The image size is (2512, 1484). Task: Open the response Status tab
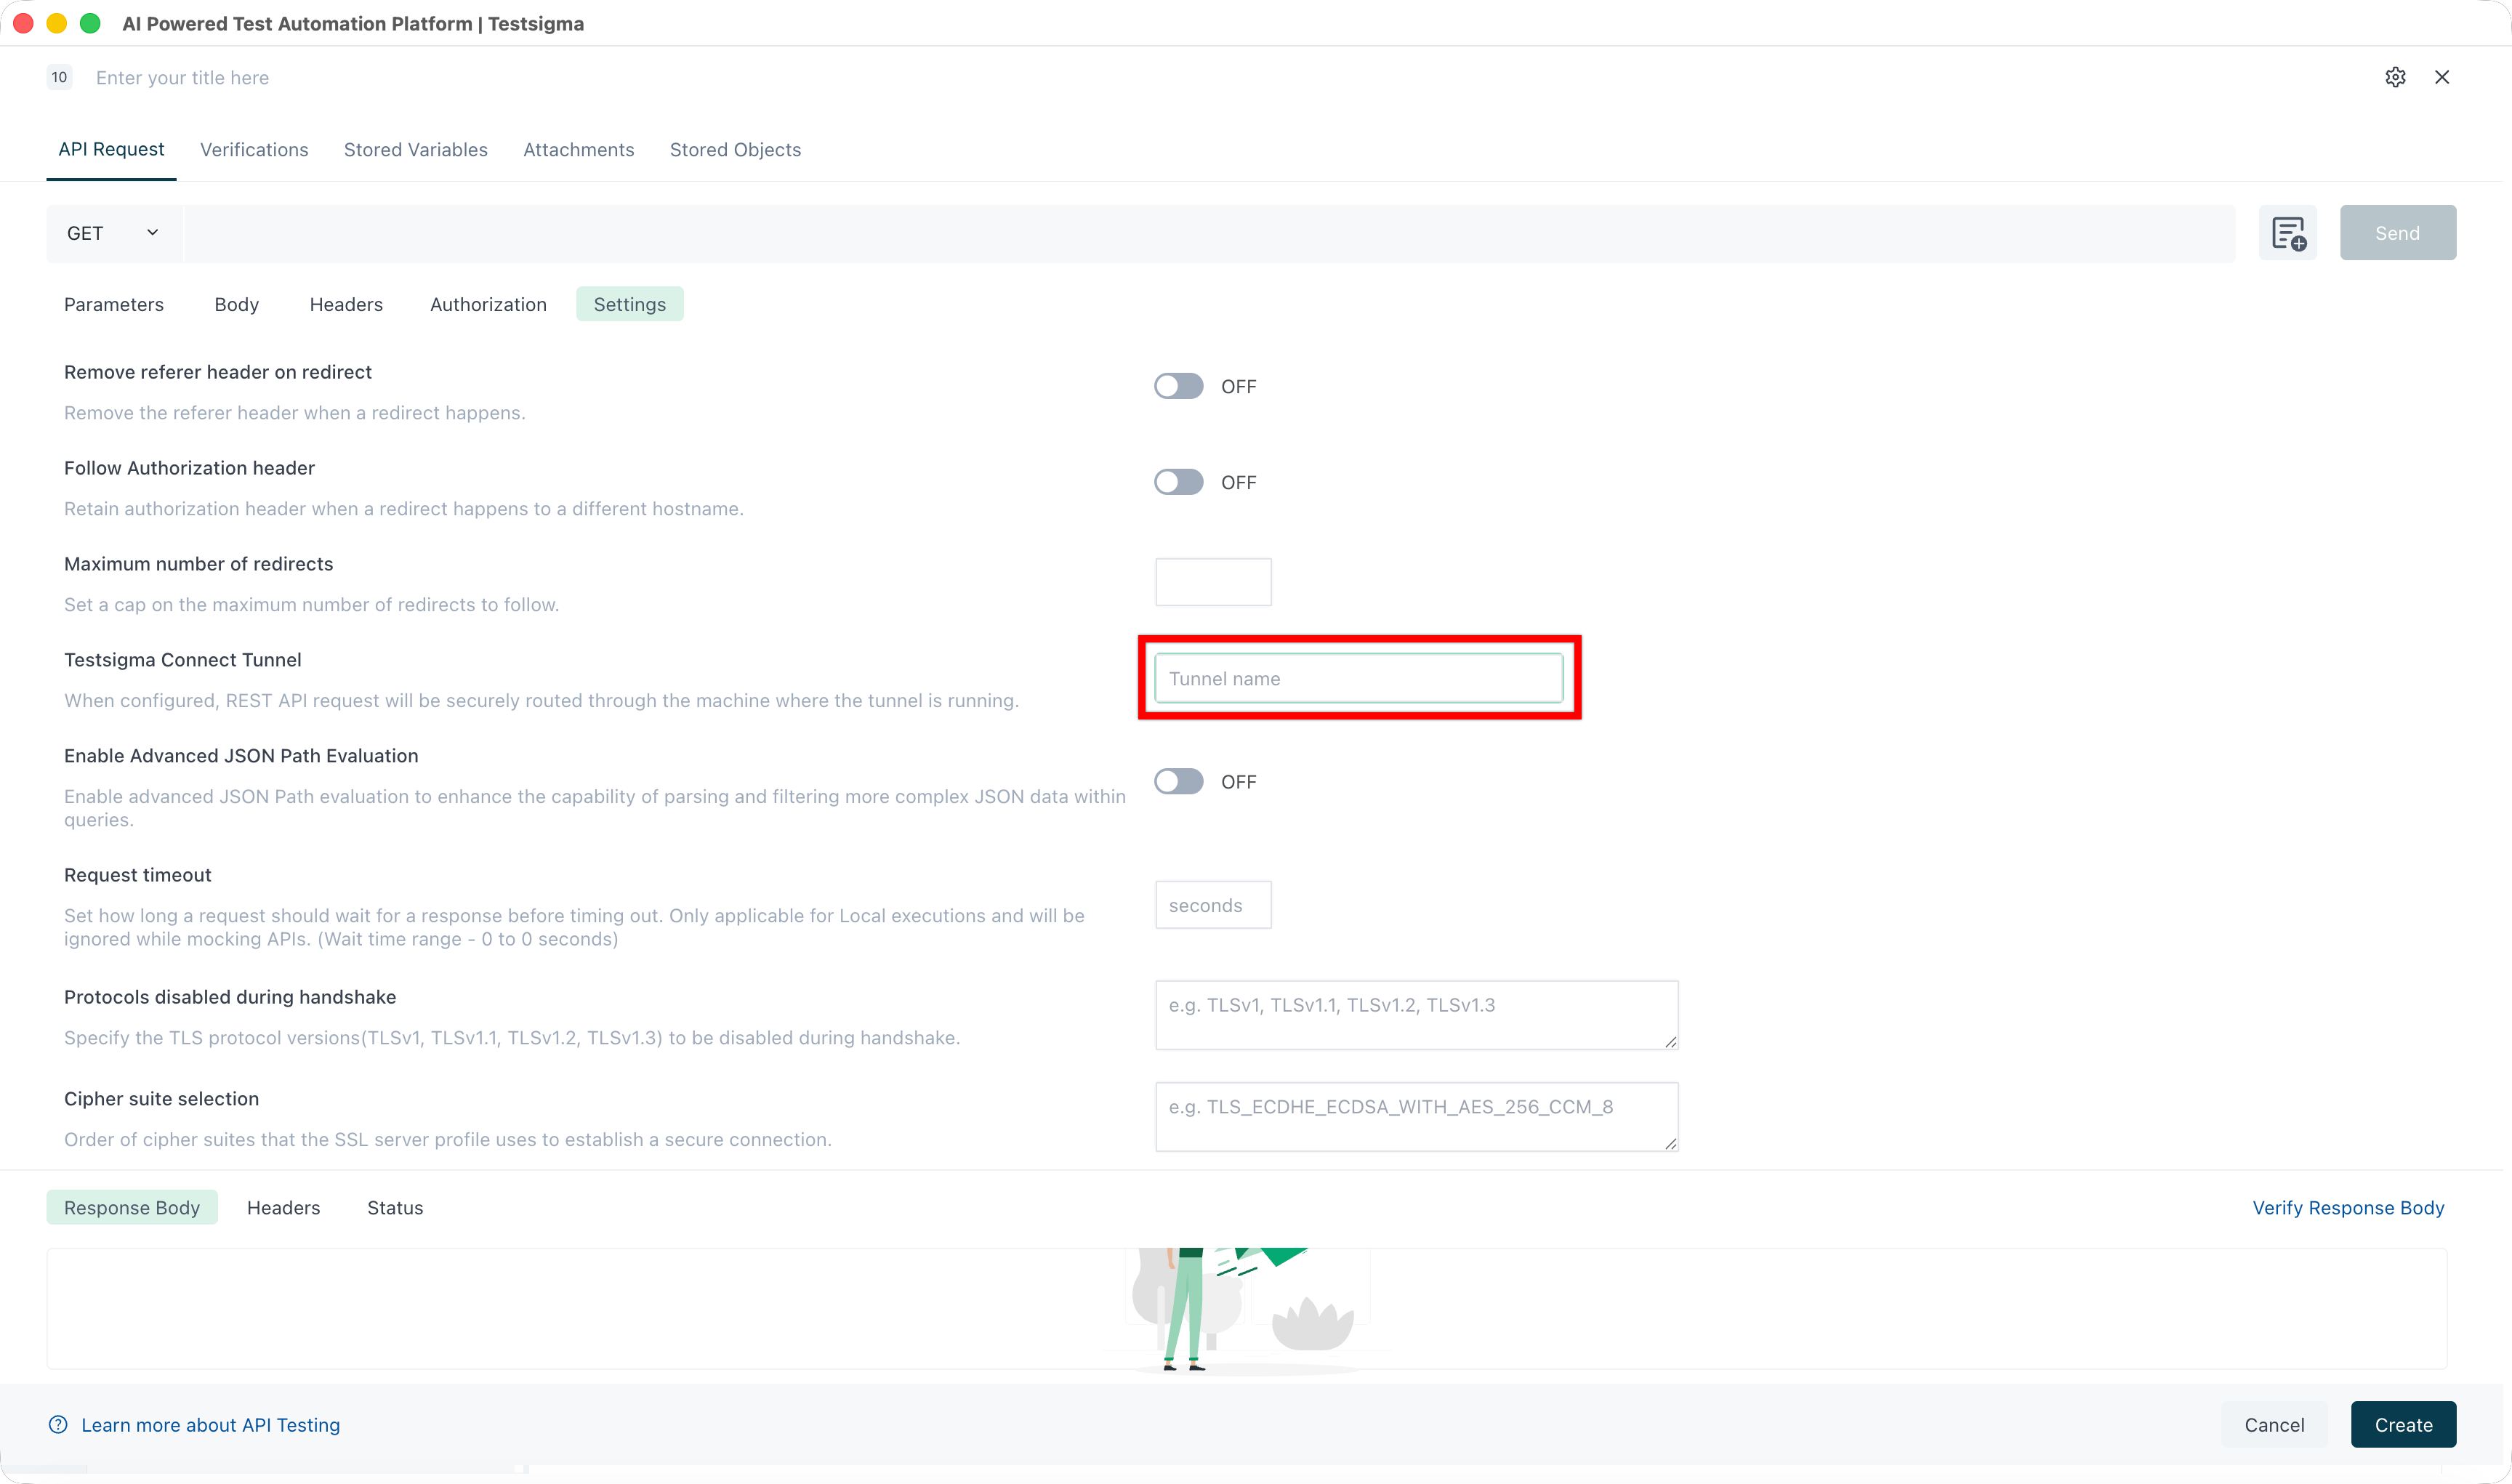pyautogui.click(x=395, y=1208)
